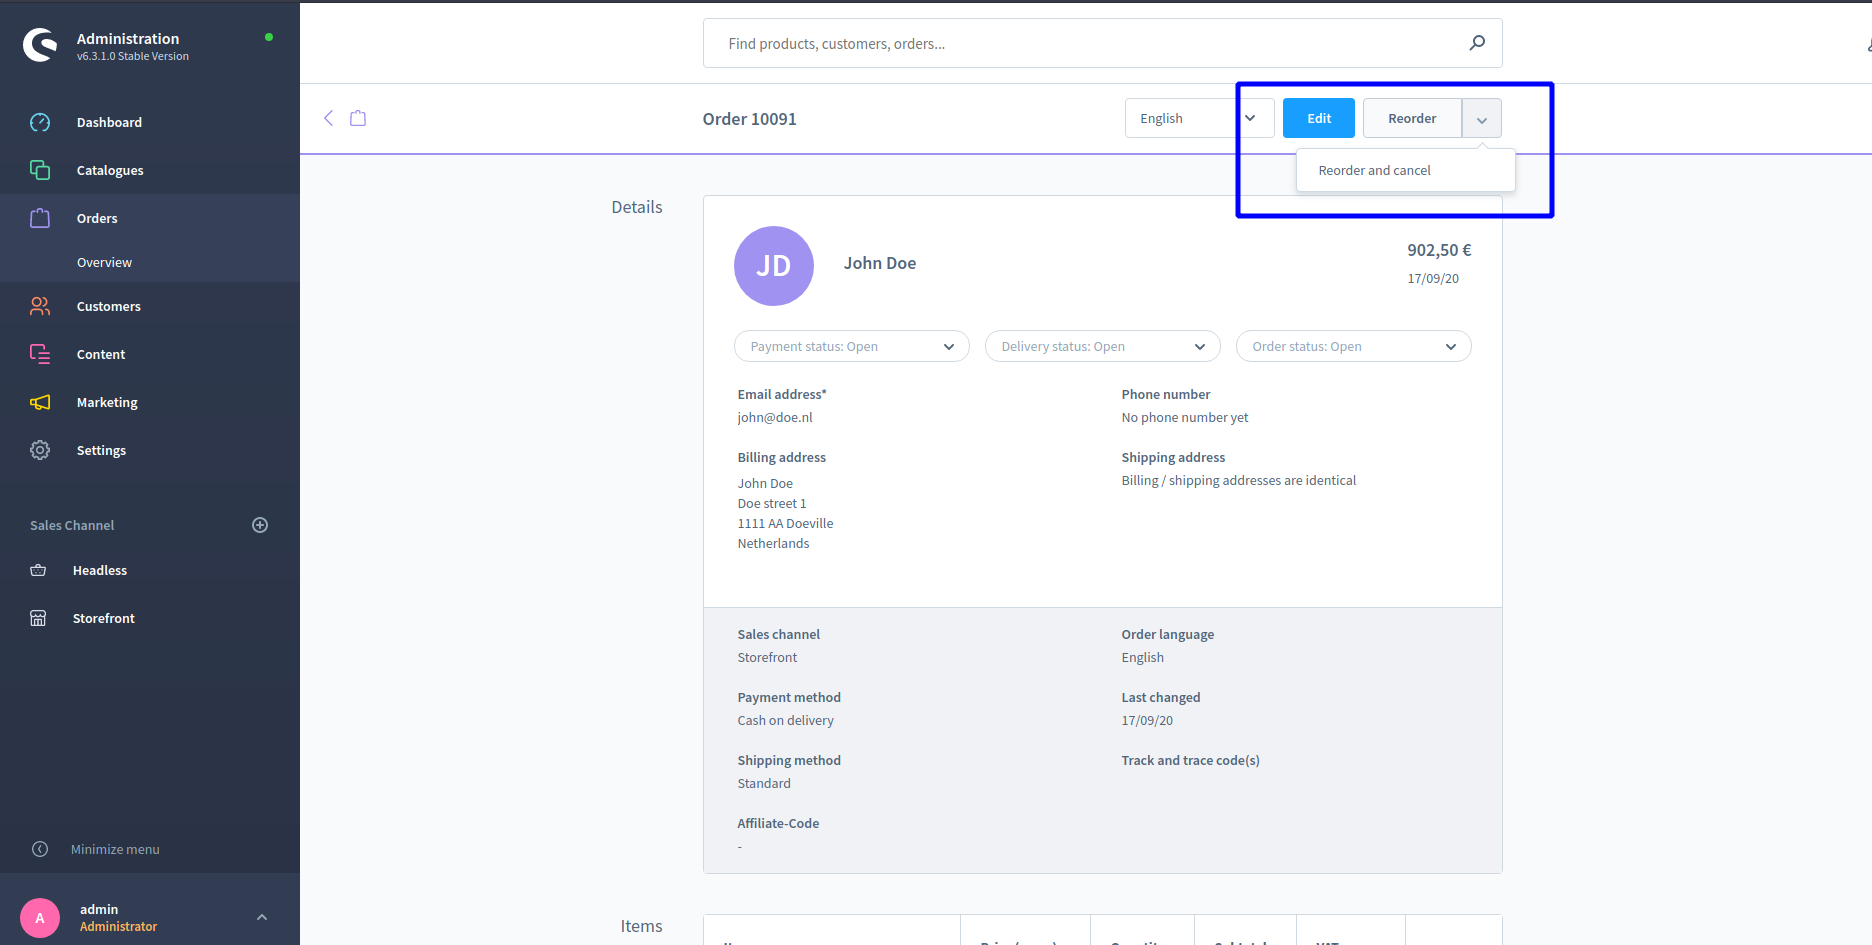This screenshot has height=945, width=1872.
Task: Open the Content menu item
Action: (x=101, y=354)
